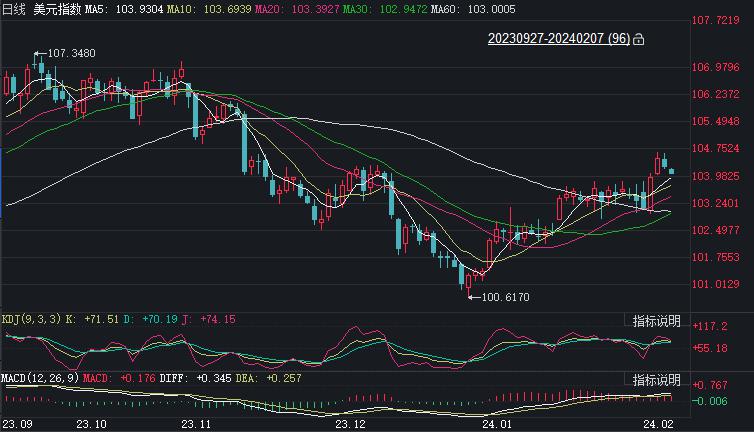Click the K: +71.51 value
This screenshot has width=754, height=432.
92,319
